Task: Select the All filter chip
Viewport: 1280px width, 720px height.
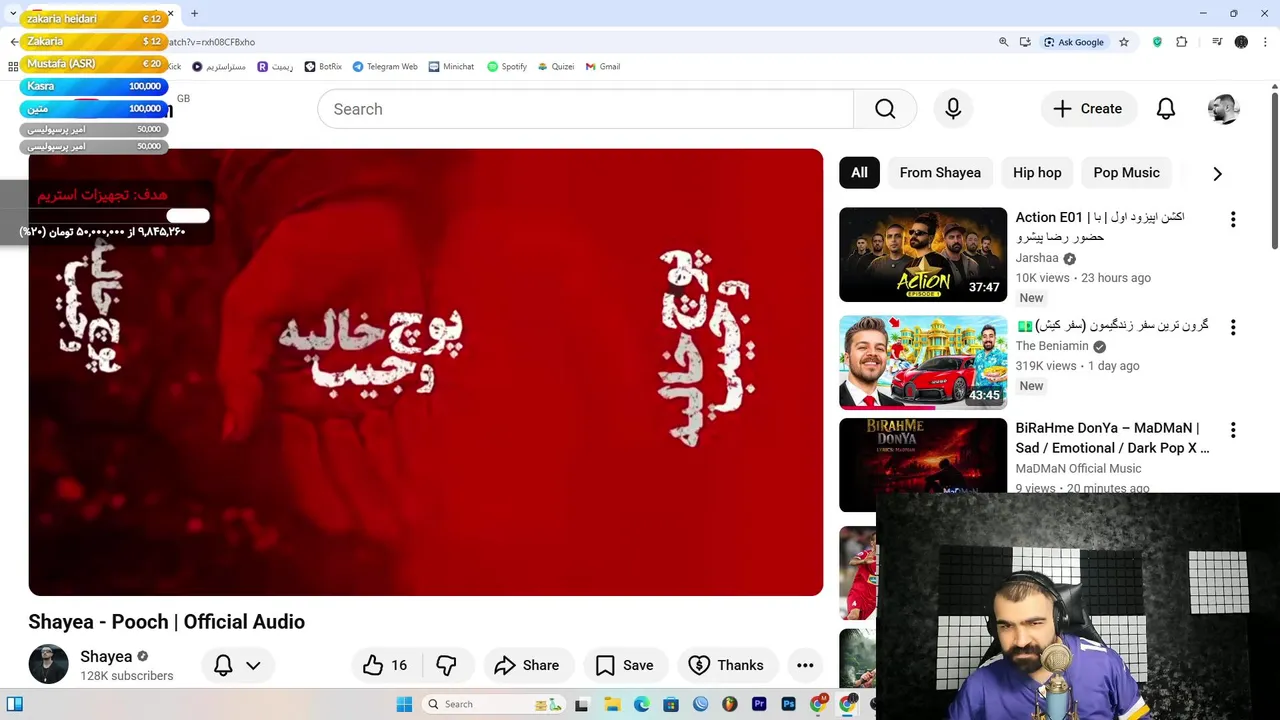Action: (859, 173)
